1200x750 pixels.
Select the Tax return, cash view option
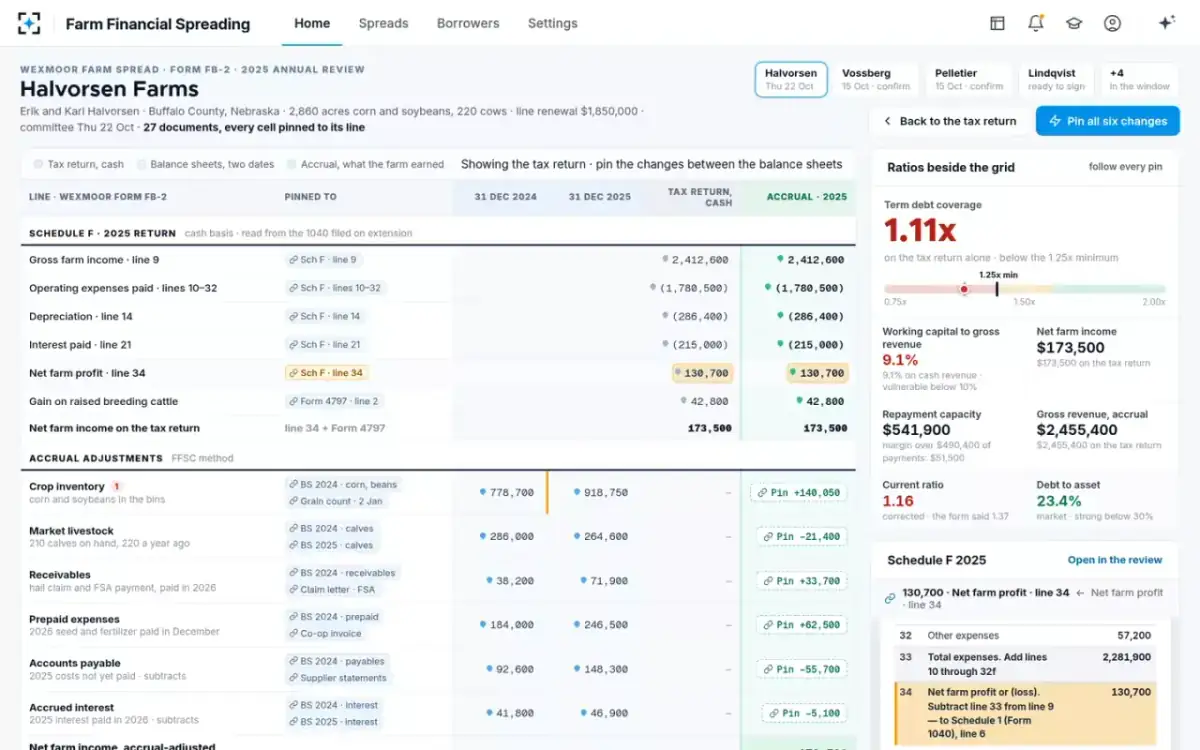point(78,164)
